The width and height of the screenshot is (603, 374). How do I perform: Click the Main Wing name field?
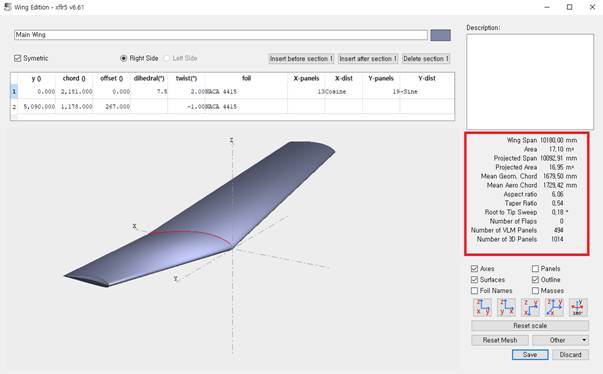point(221,35)
